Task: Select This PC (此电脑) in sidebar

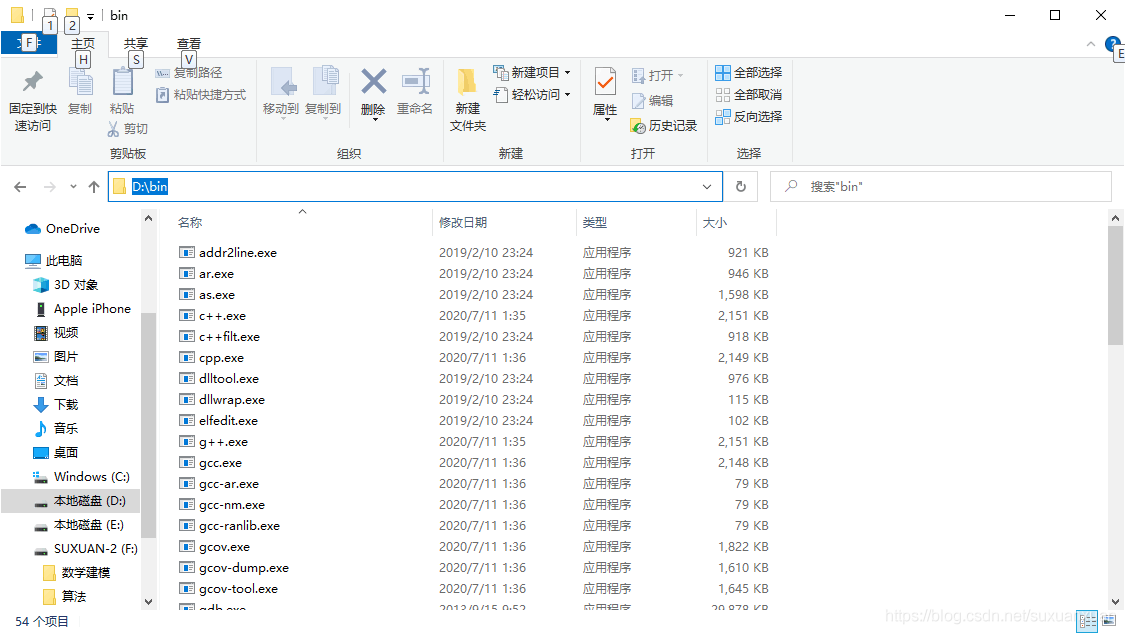Action: click(x=54, y=260)
